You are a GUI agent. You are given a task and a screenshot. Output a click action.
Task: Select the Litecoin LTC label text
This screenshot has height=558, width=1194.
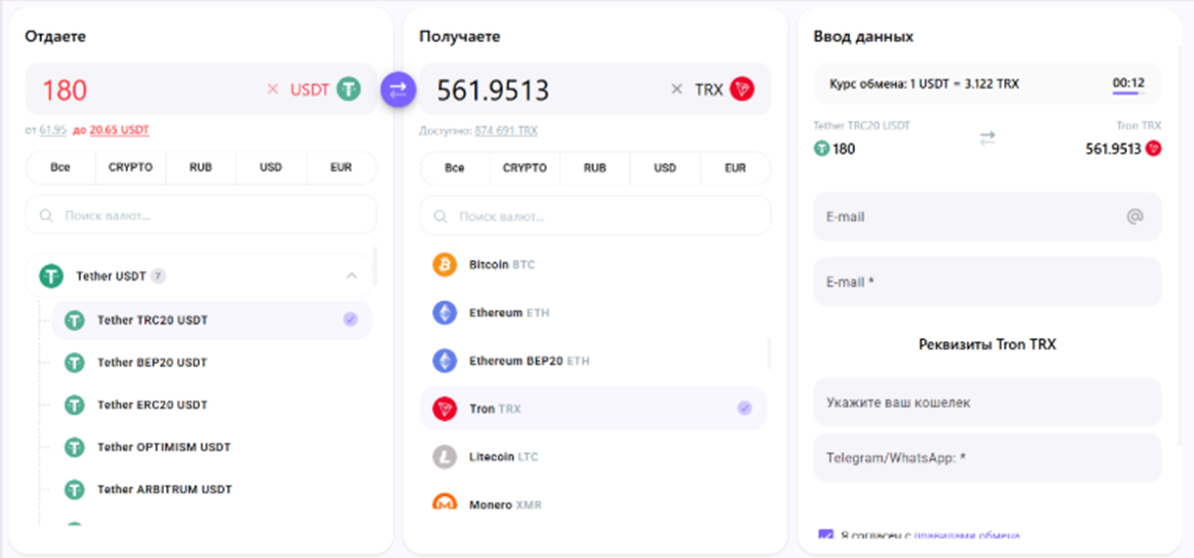pyautogui.click(x=504, y=457)
